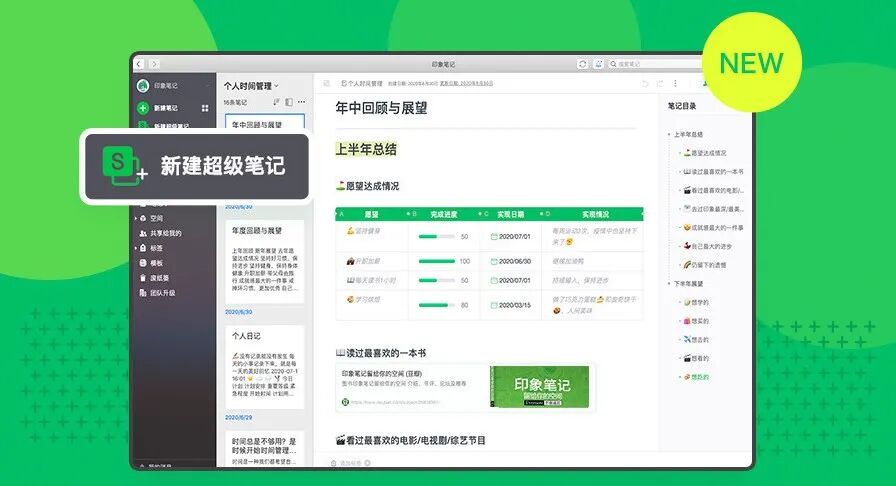
Task: Select the 年中回顾与展望 note card
Action: point(265,122)
